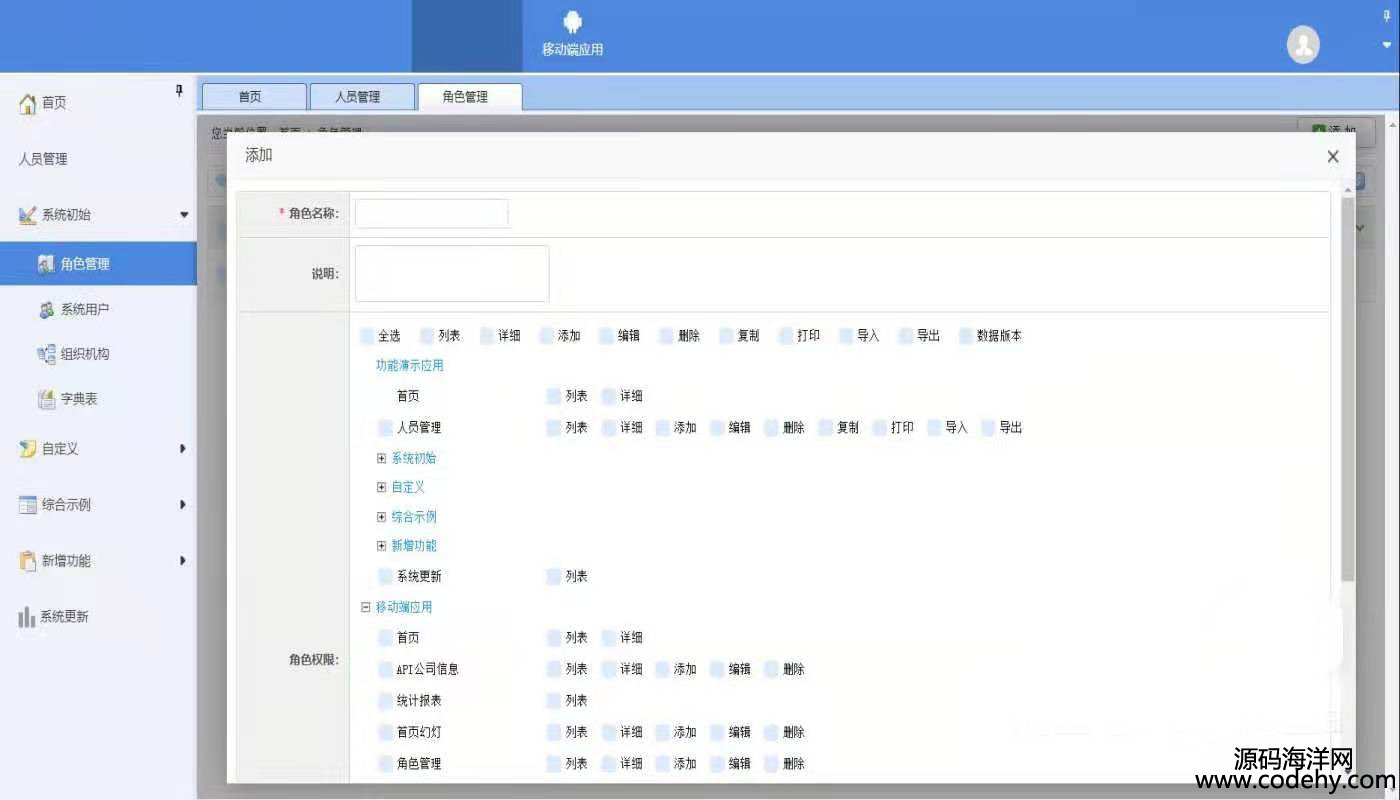1400x800 pixels.
Task: Tick 人员管理 row 打印 checkbox
Action: click(881, 428)
